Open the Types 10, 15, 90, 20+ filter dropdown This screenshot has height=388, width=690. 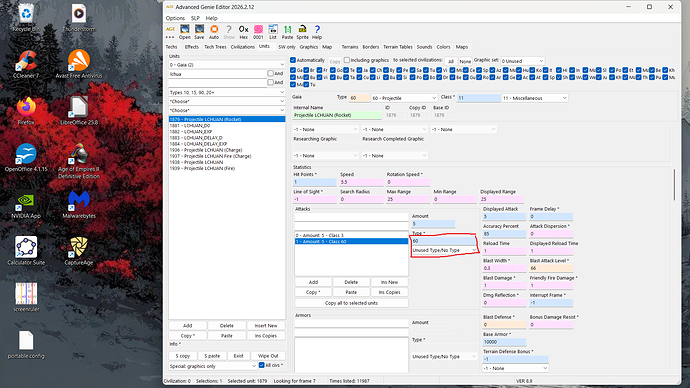pos(227,92)
